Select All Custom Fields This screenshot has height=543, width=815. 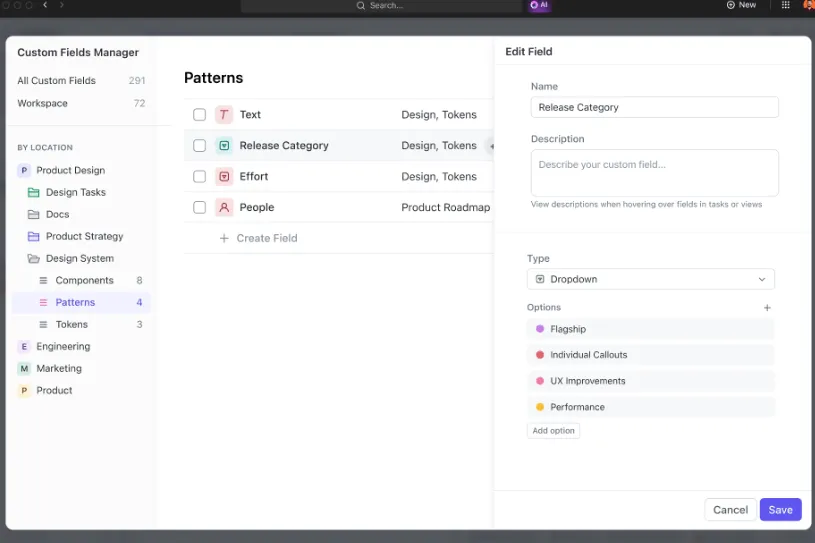[x=81, y=81]
